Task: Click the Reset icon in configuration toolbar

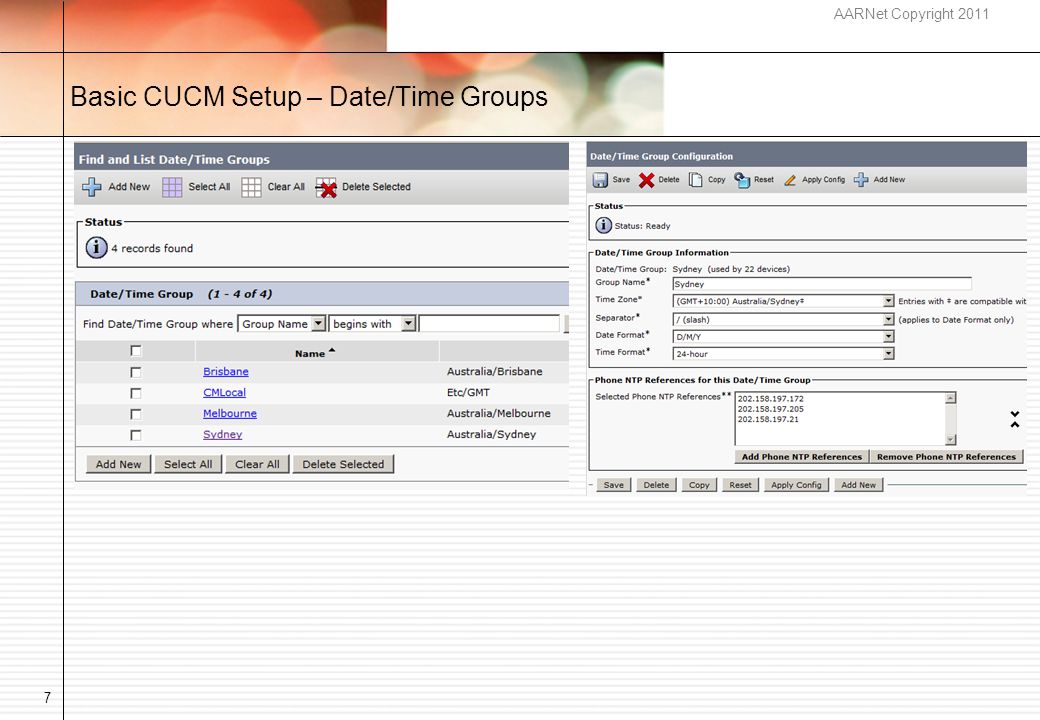Action: pyautogui.click(x=742, y=180)
